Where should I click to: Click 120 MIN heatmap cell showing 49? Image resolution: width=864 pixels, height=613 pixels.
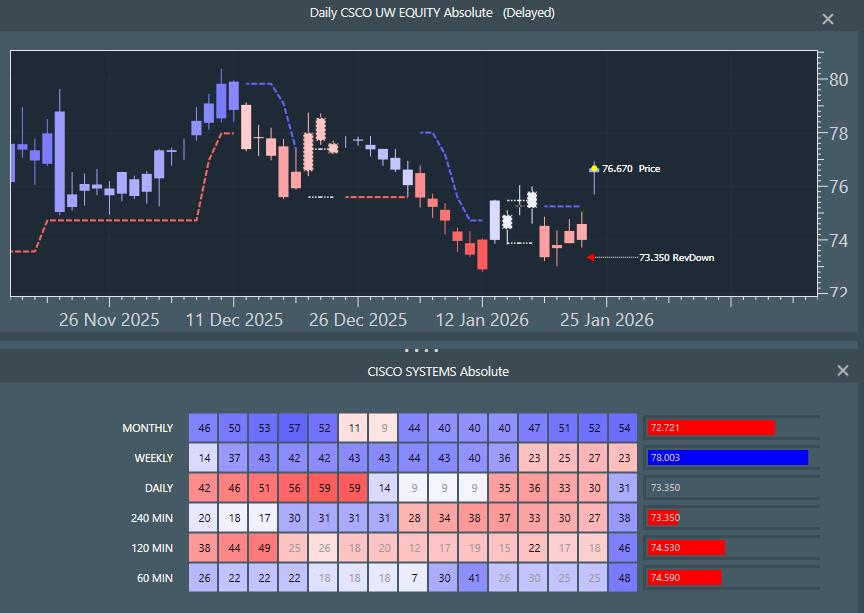pos(264,548)
